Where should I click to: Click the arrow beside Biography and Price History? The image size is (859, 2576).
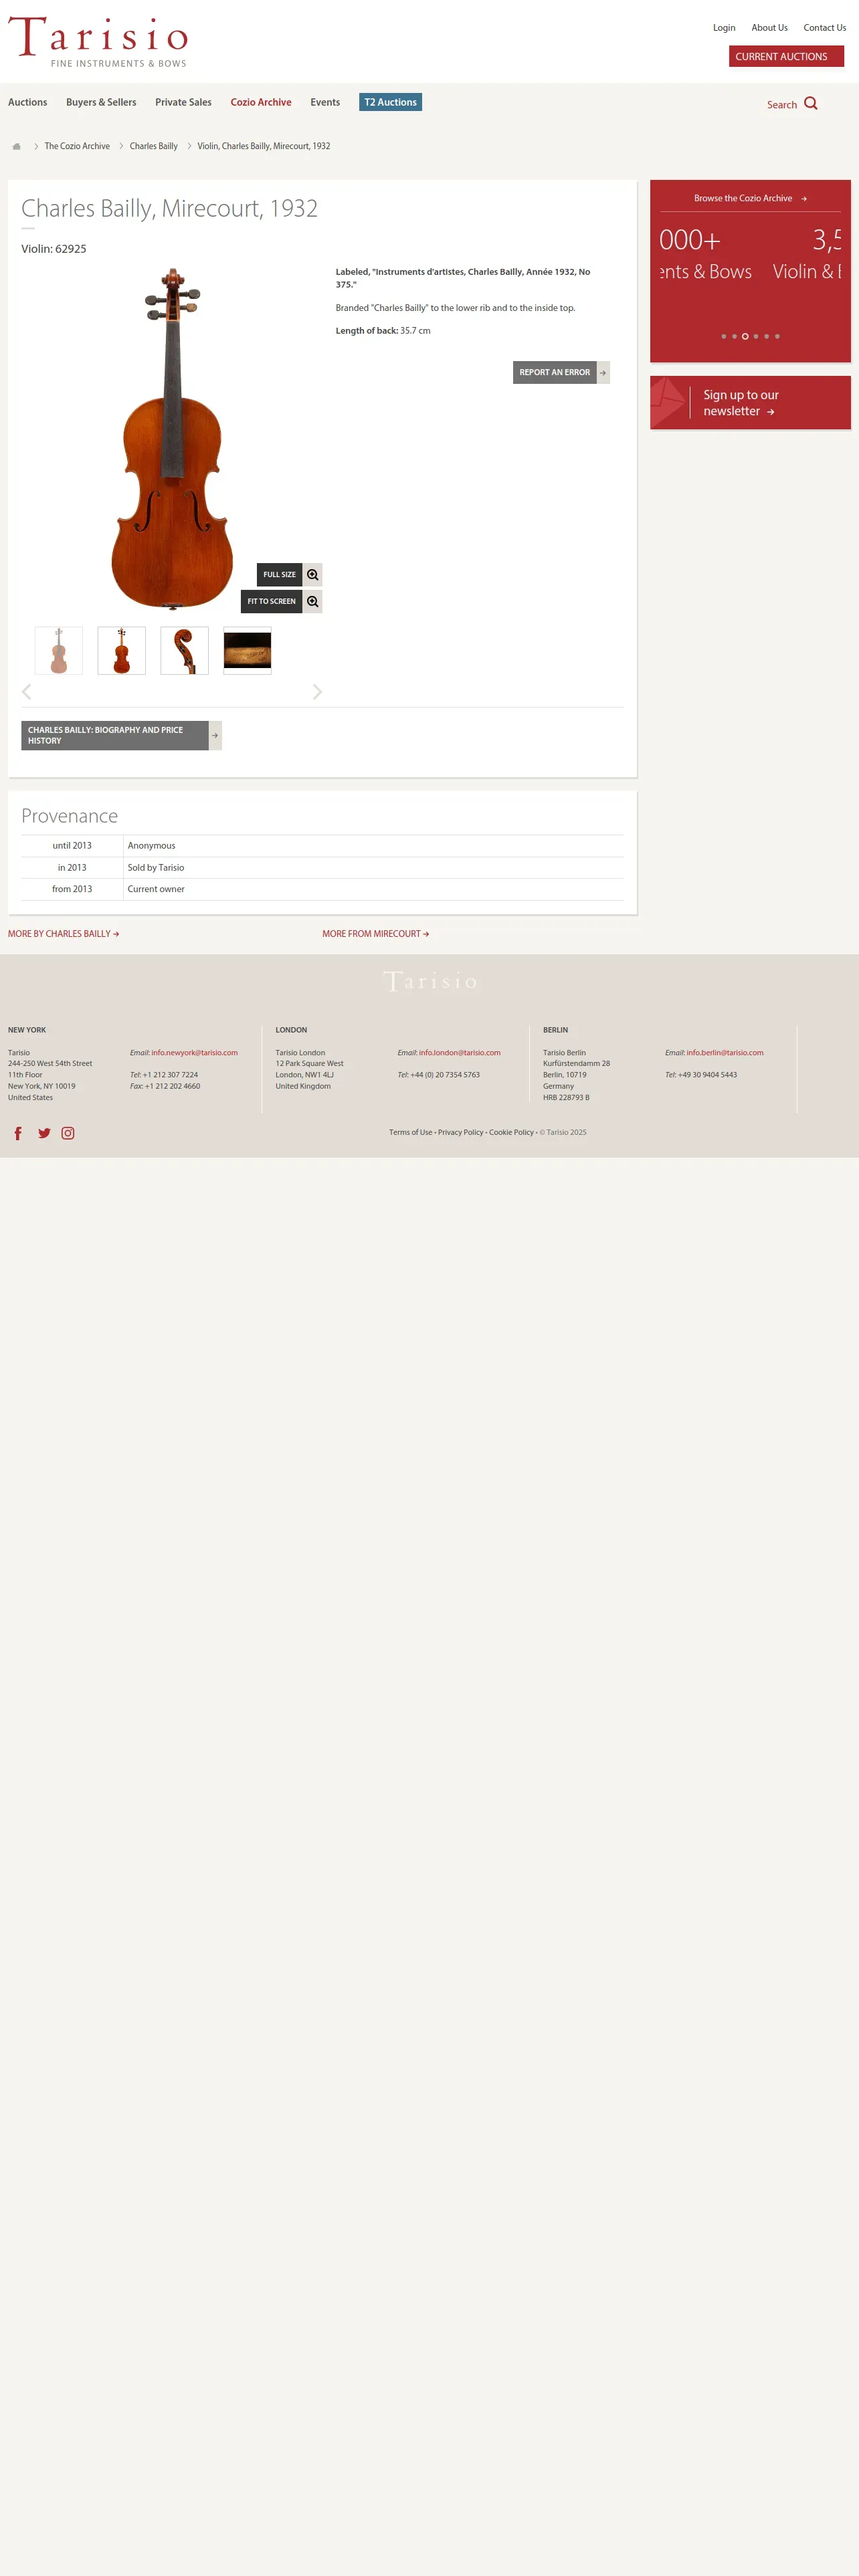pyautogui.click(x=215, y=735)
